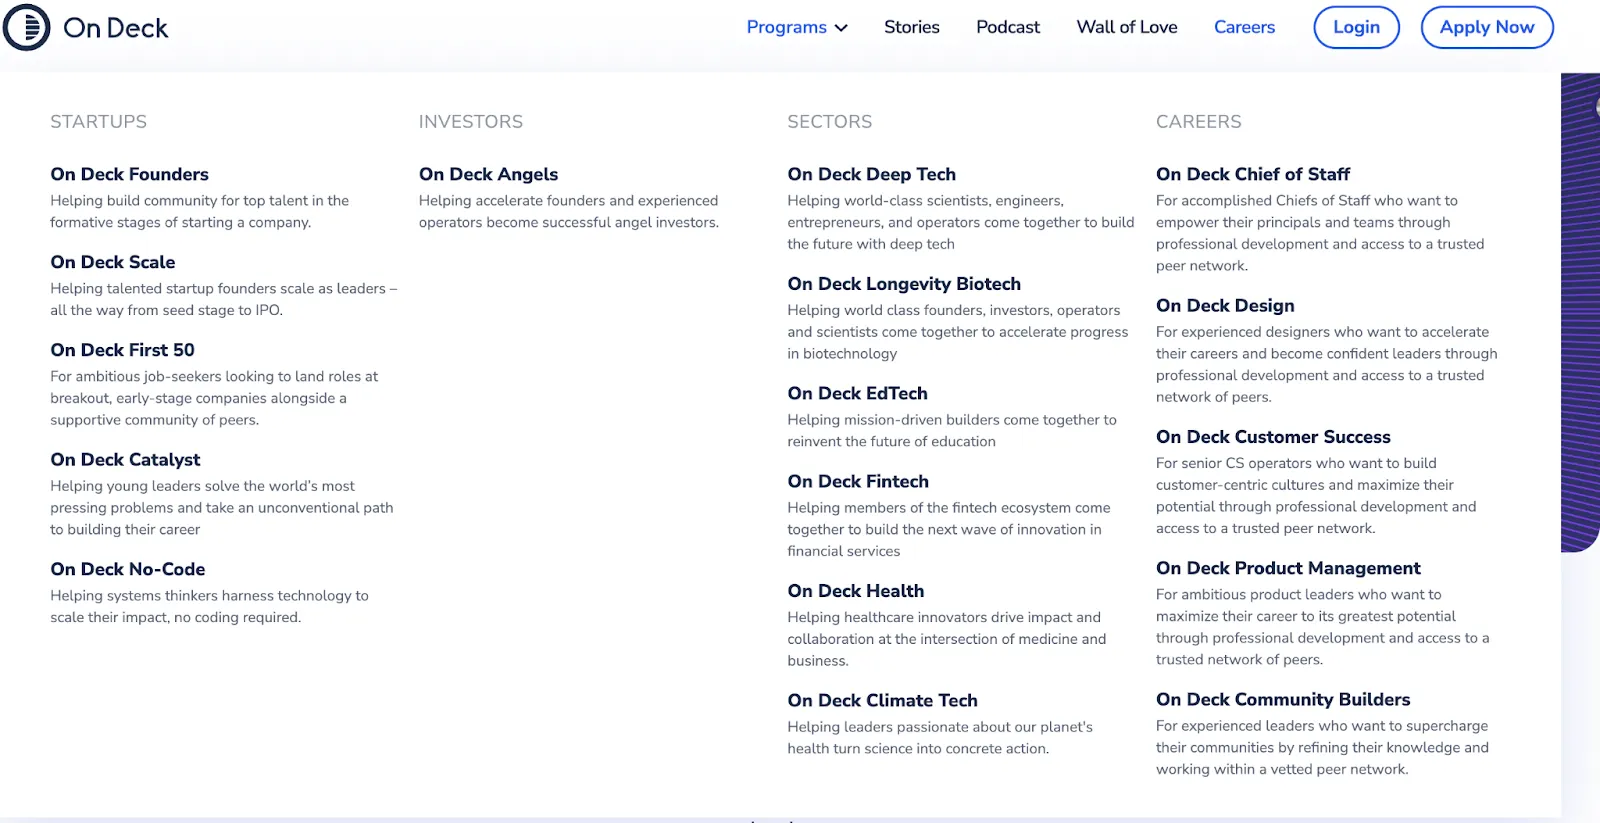
Task: Click text 'Helping young leaders solve the world's most'
Action: click(203, 486)
